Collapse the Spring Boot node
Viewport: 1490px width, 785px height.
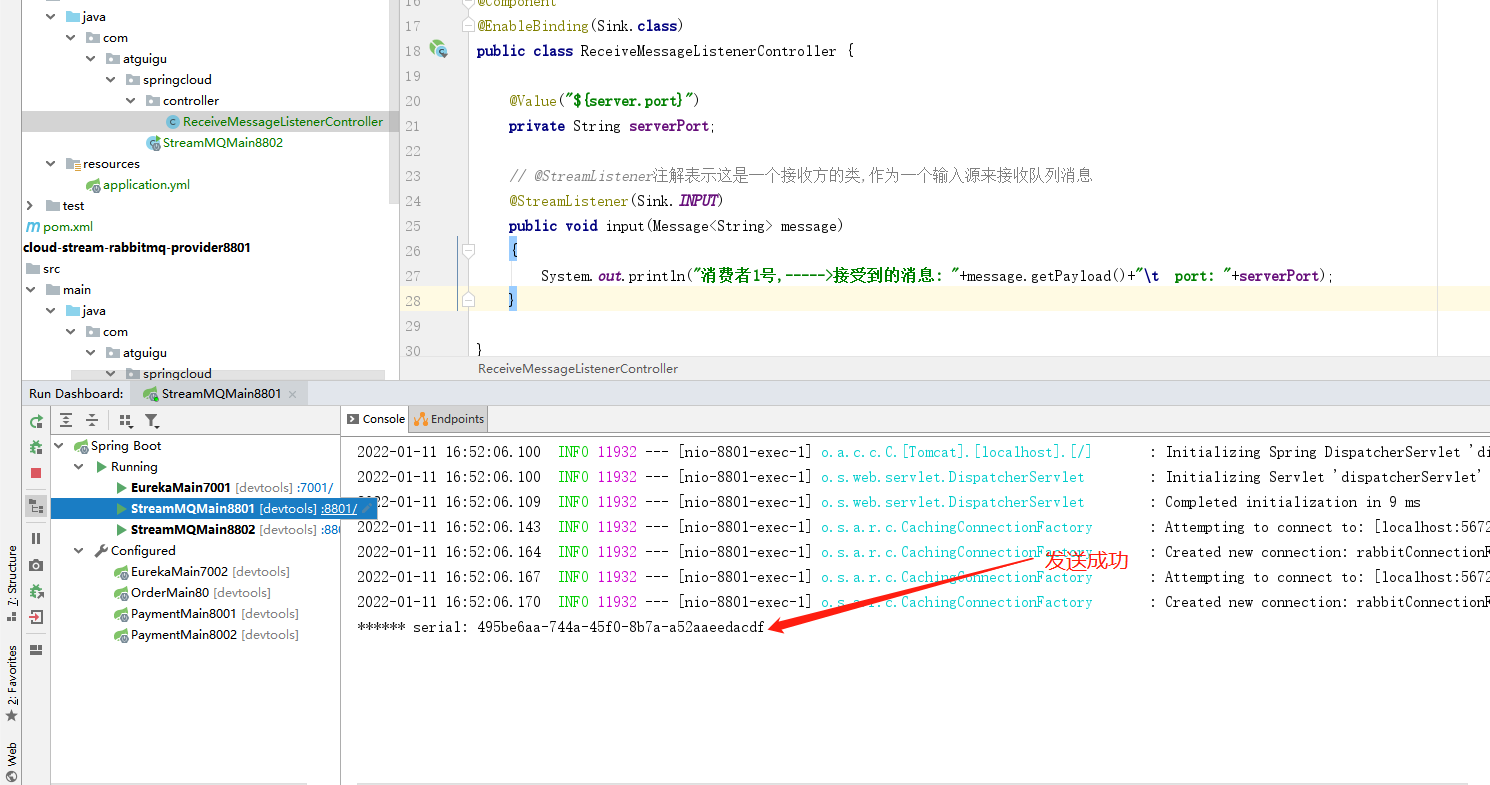[59, 446]
